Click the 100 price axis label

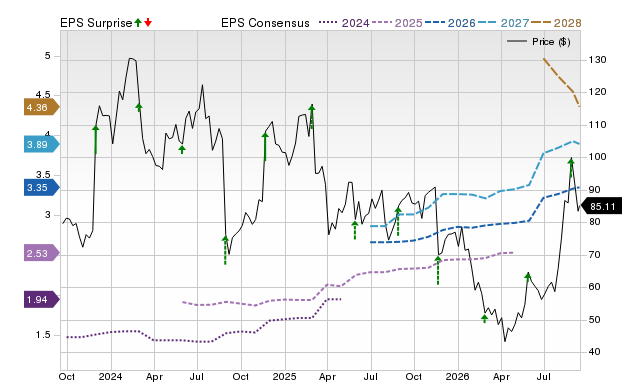coord(597,157)
